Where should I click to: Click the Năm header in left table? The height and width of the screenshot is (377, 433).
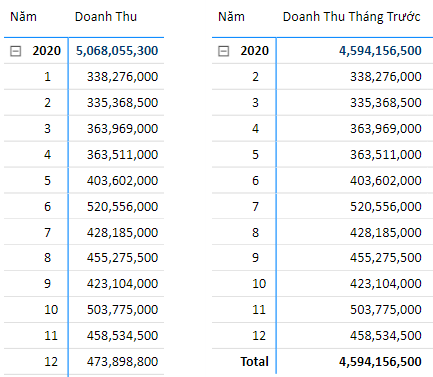click(23, 17)
